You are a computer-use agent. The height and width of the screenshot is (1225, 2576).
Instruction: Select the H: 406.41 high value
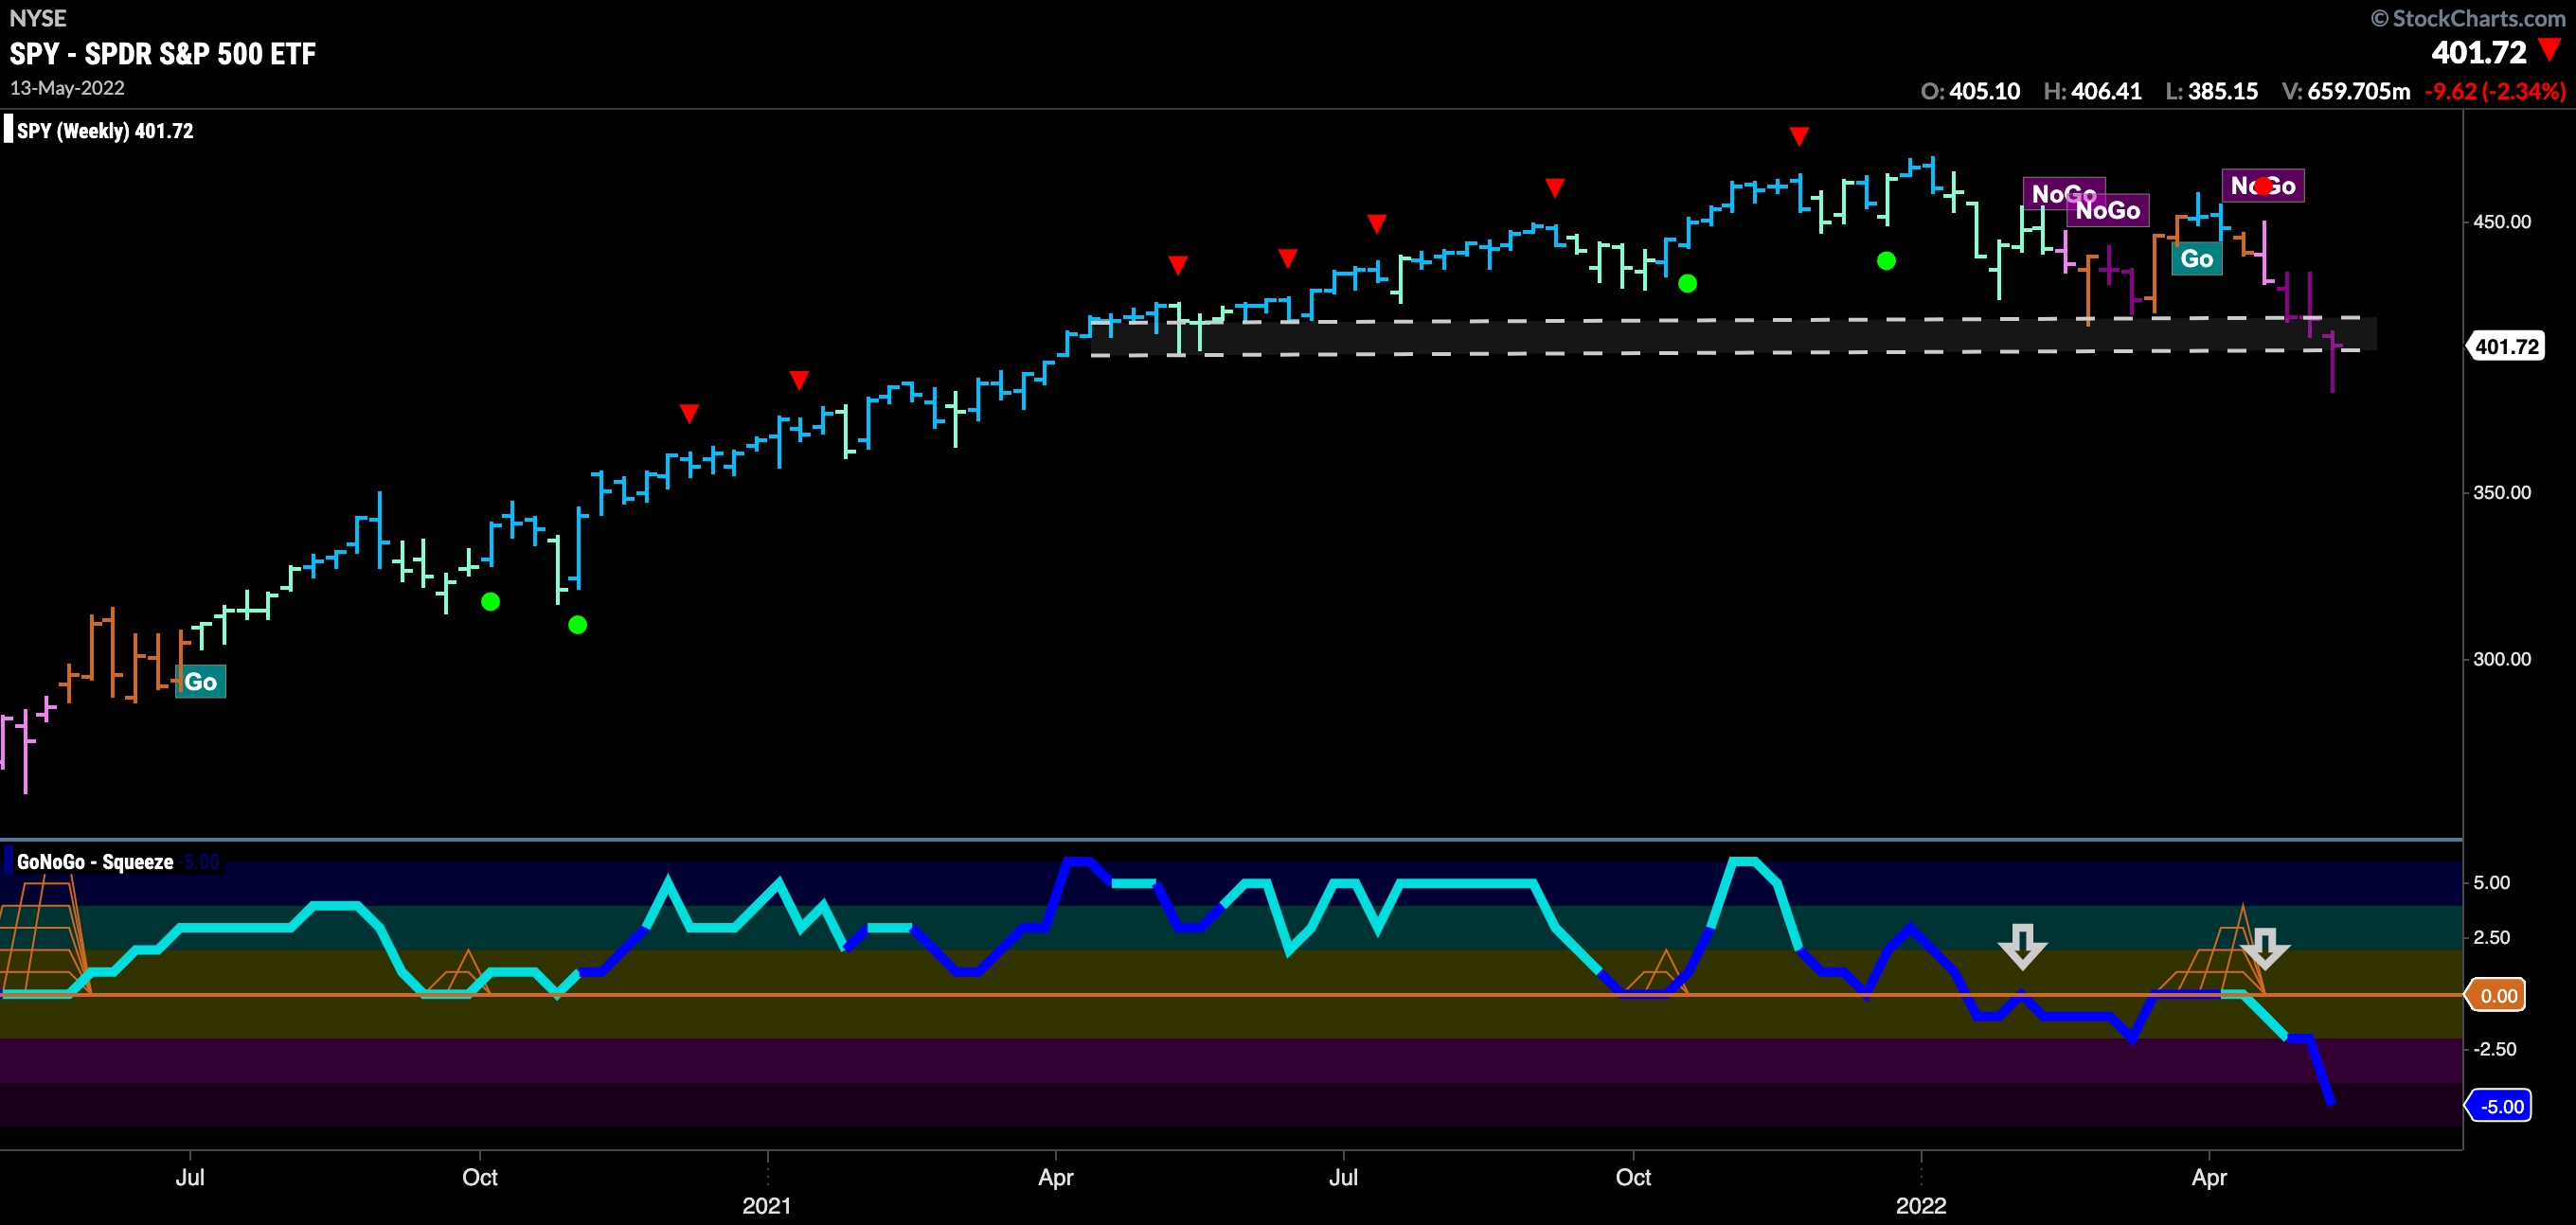pos(2092,91)
